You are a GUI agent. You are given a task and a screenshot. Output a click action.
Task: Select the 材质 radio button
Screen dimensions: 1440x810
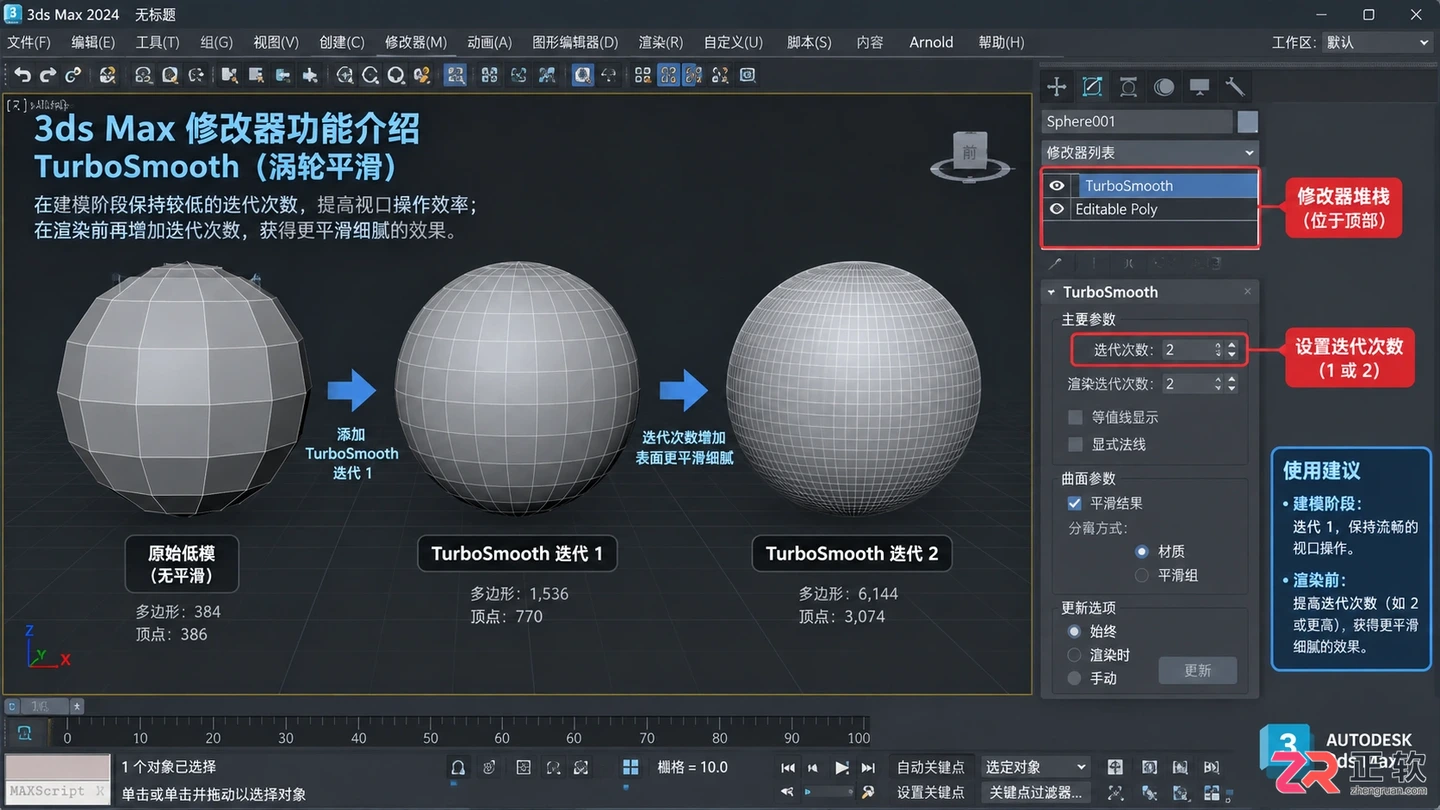1142,551
